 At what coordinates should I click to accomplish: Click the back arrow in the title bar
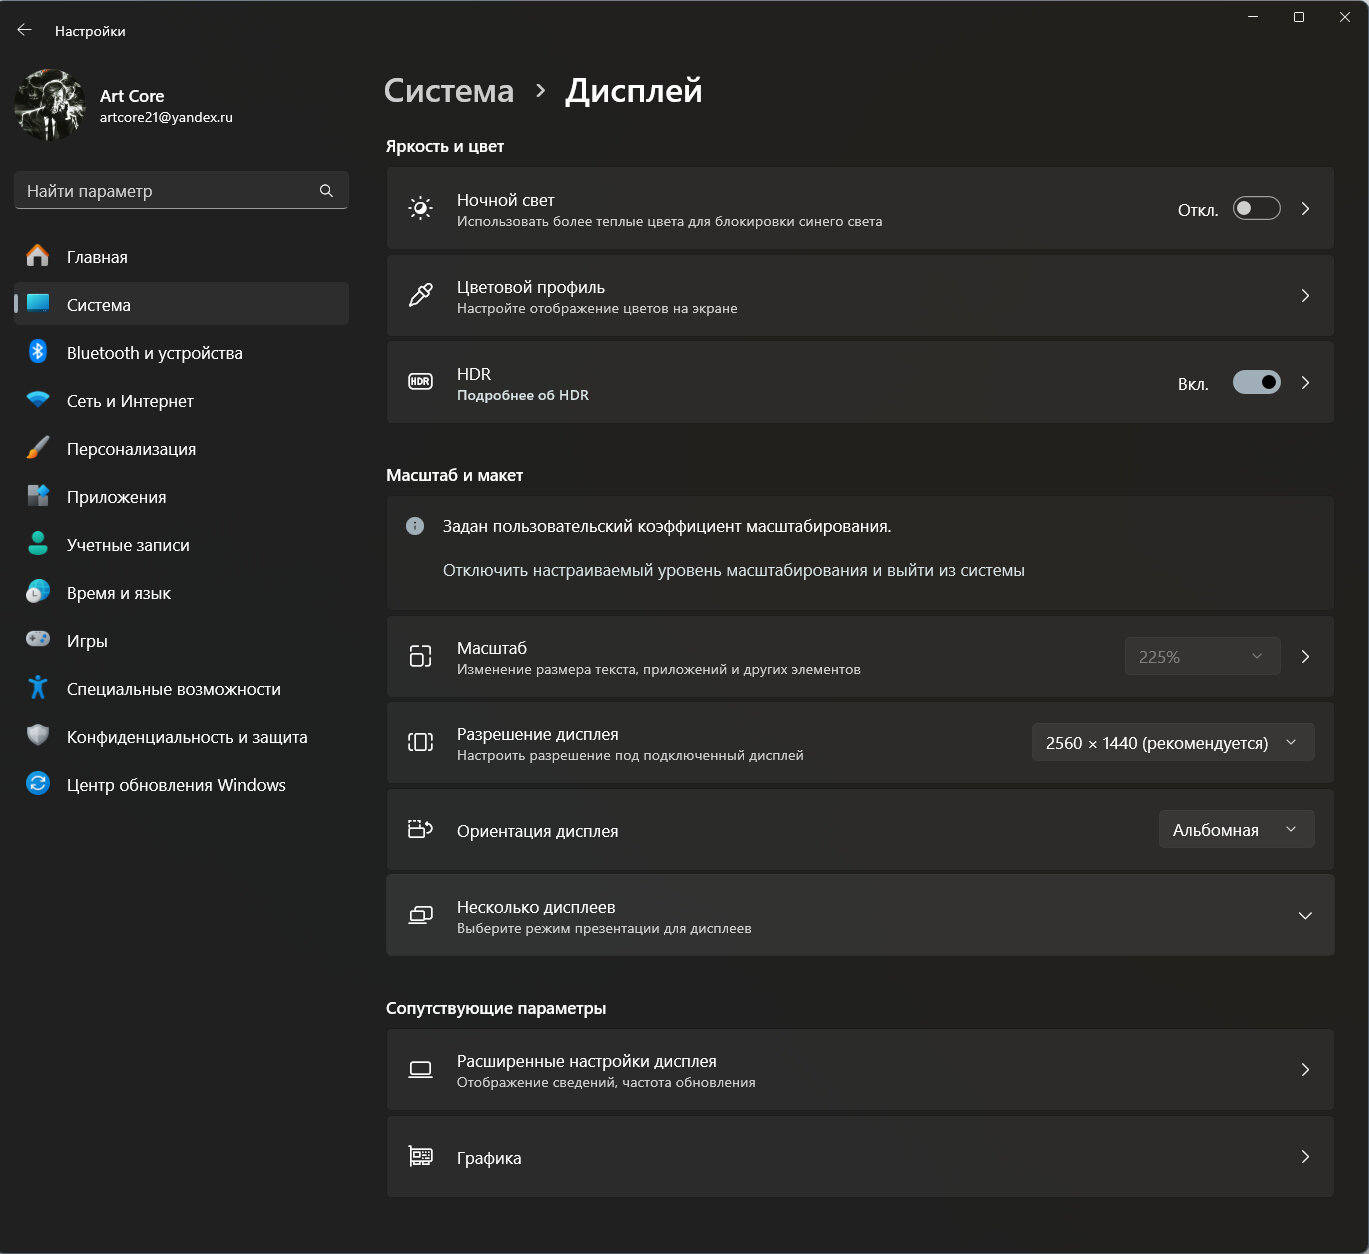coord(25,30)
